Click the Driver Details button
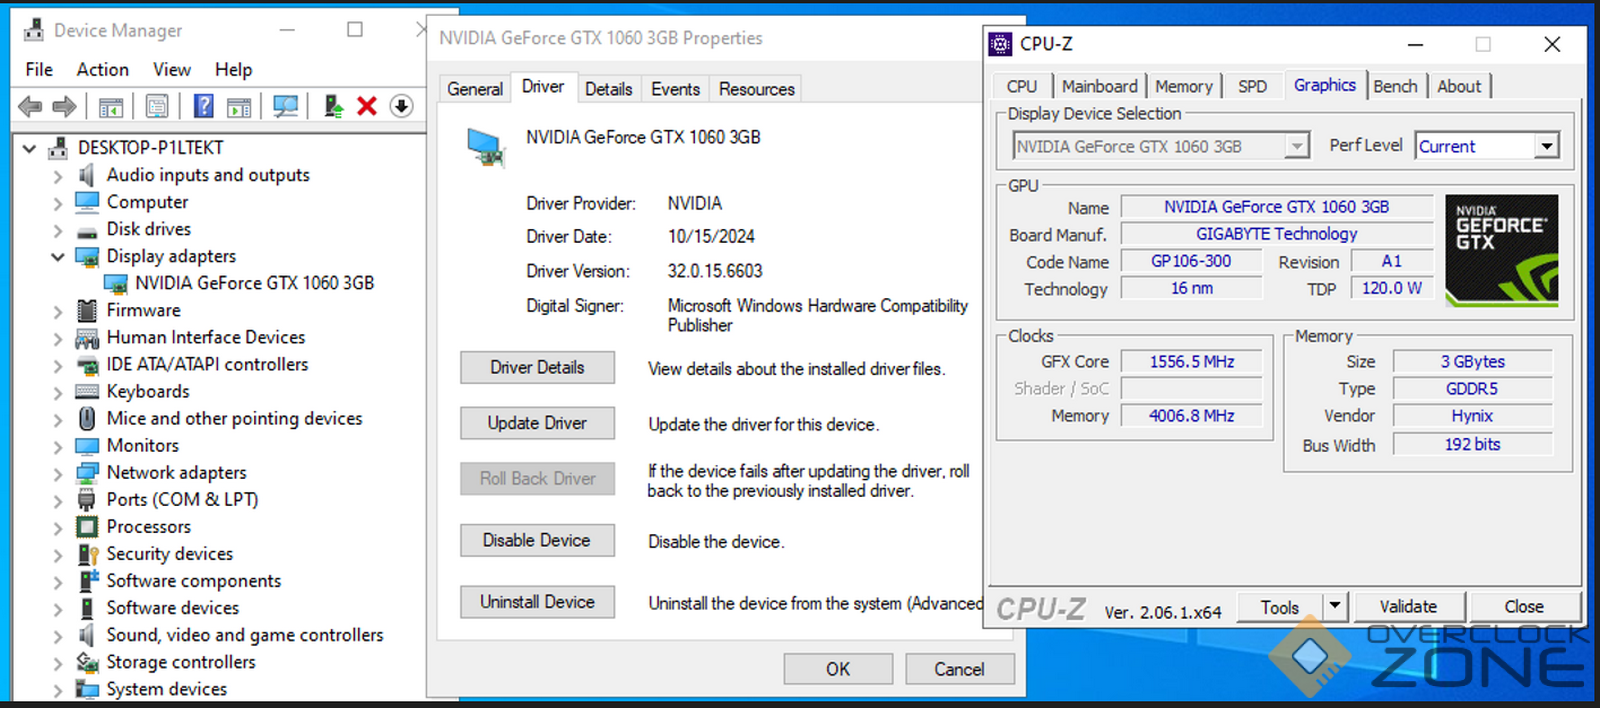The width and height of the screenshot is (1600, 708). 537,367
